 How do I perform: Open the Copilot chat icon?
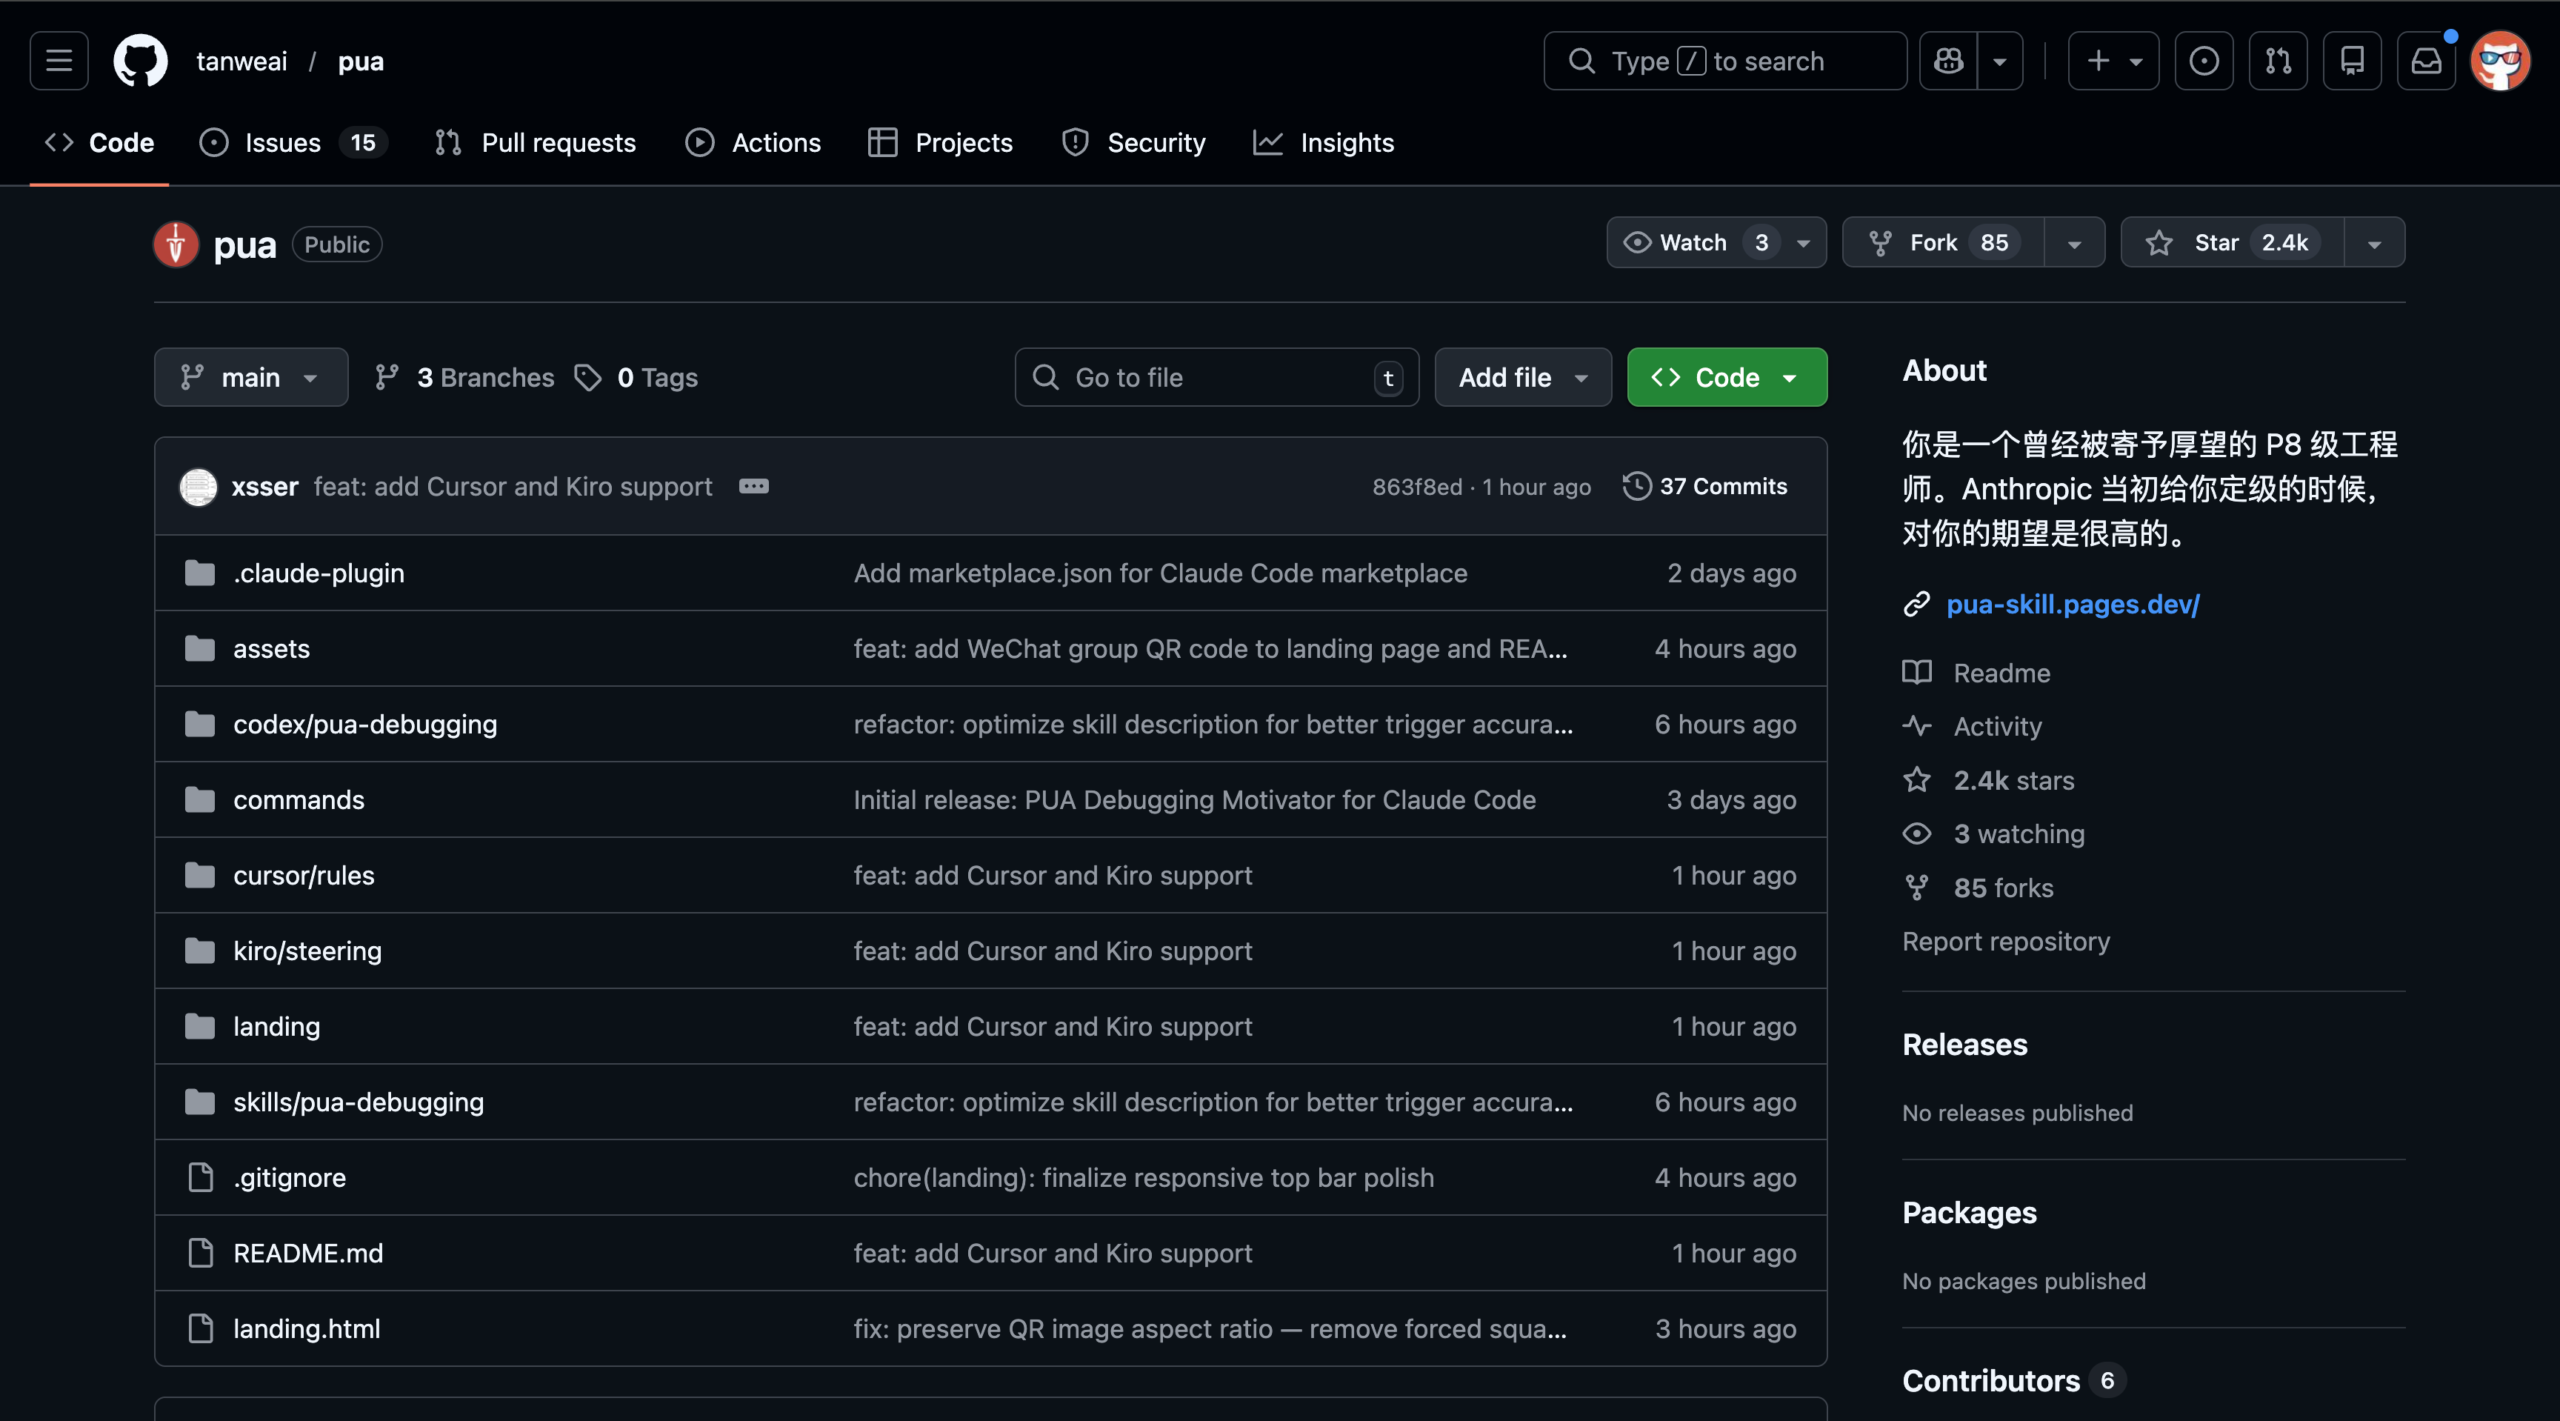pos(1948,61)
